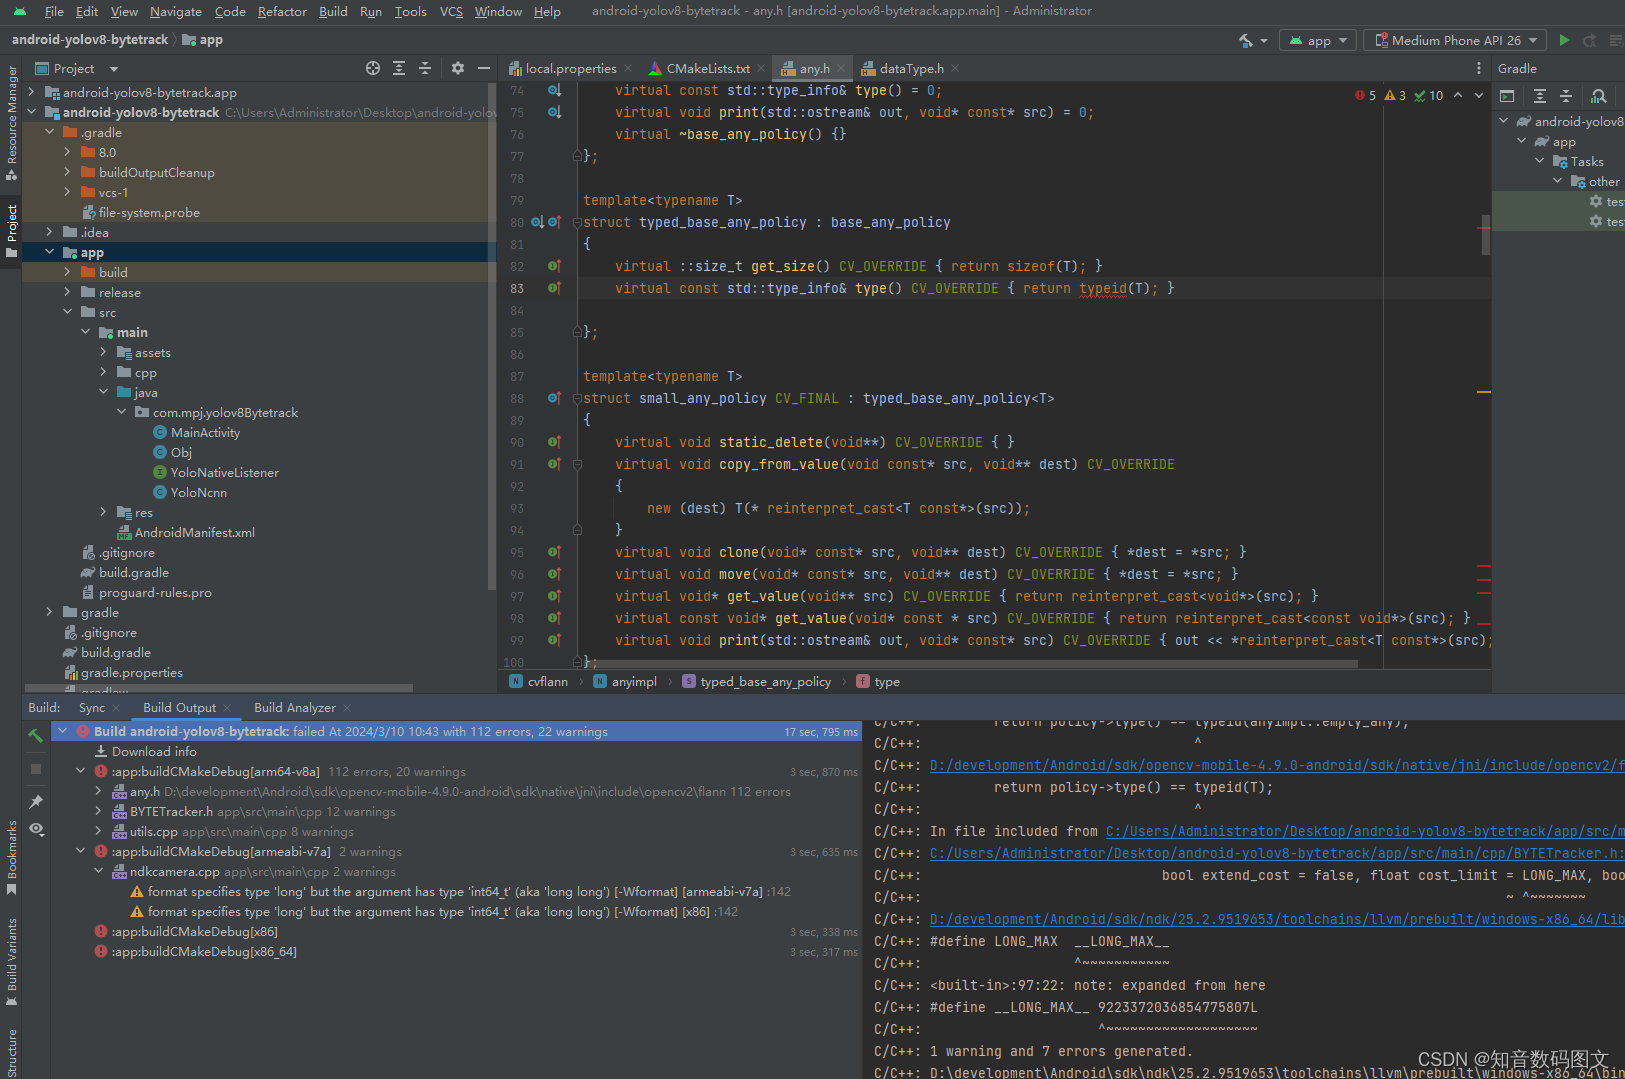Viewport: 1625px width, 1079px height.
Task: Fold struct block at line 80
Action: tap(577, 222)
